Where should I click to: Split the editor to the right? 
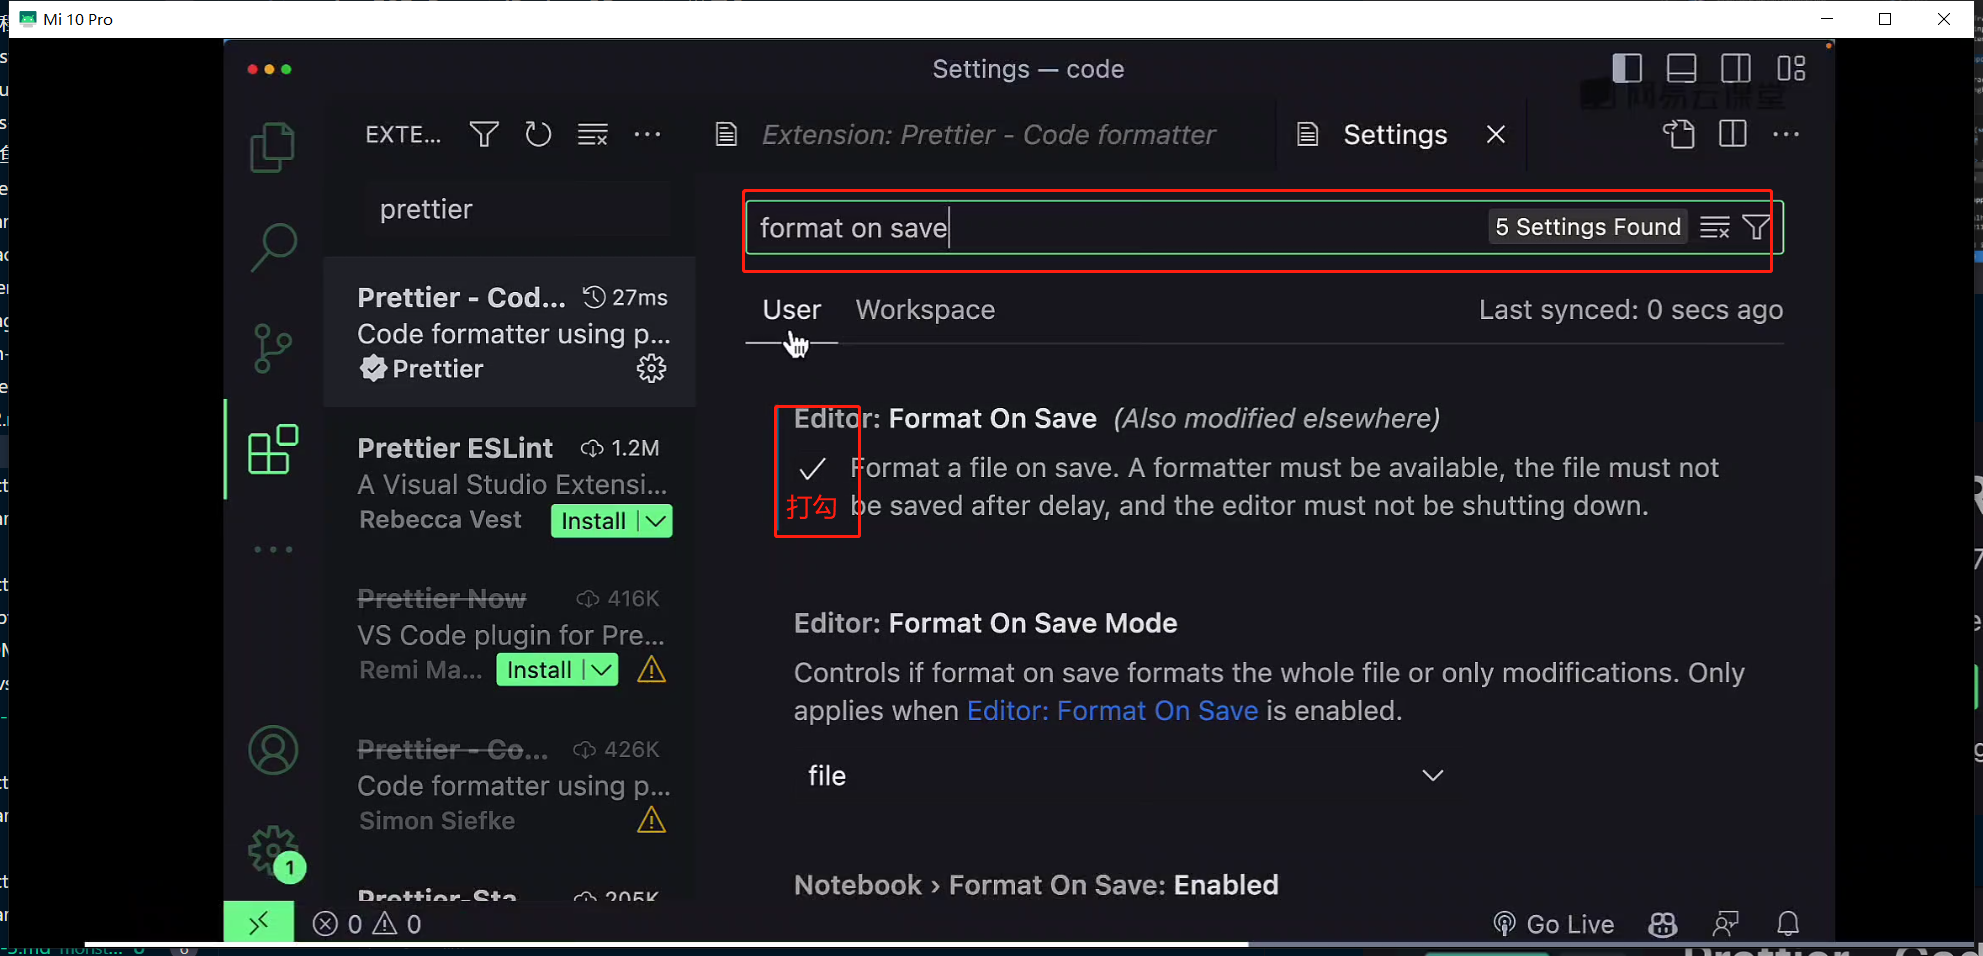pos(1732,134)
